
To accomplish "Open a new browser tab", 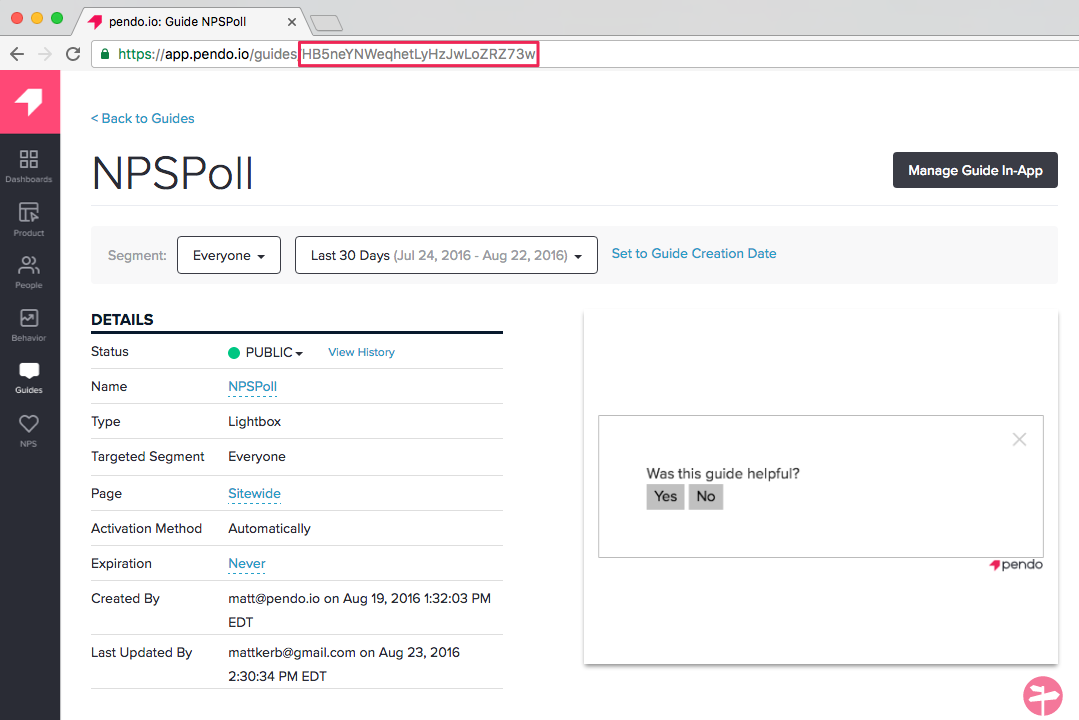I will click(327, 23).
